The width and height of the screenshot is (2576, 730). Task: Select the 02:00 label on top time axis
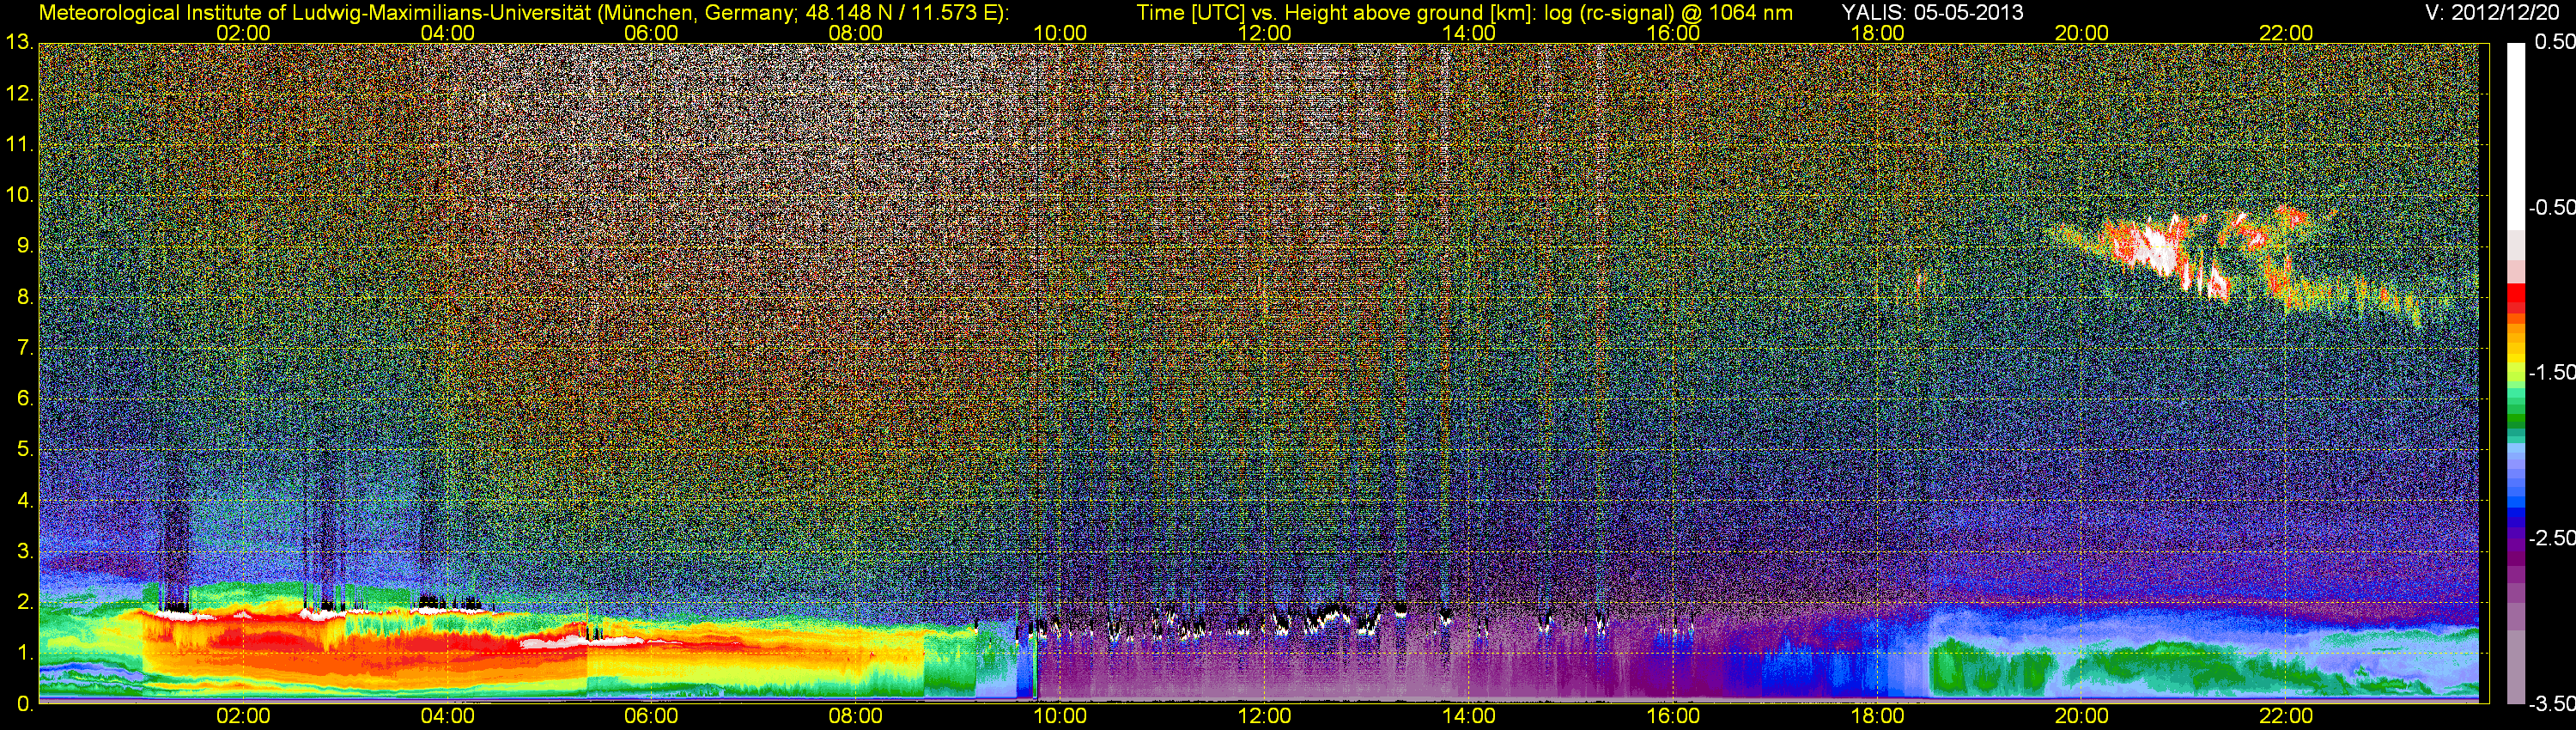point(243,33)
